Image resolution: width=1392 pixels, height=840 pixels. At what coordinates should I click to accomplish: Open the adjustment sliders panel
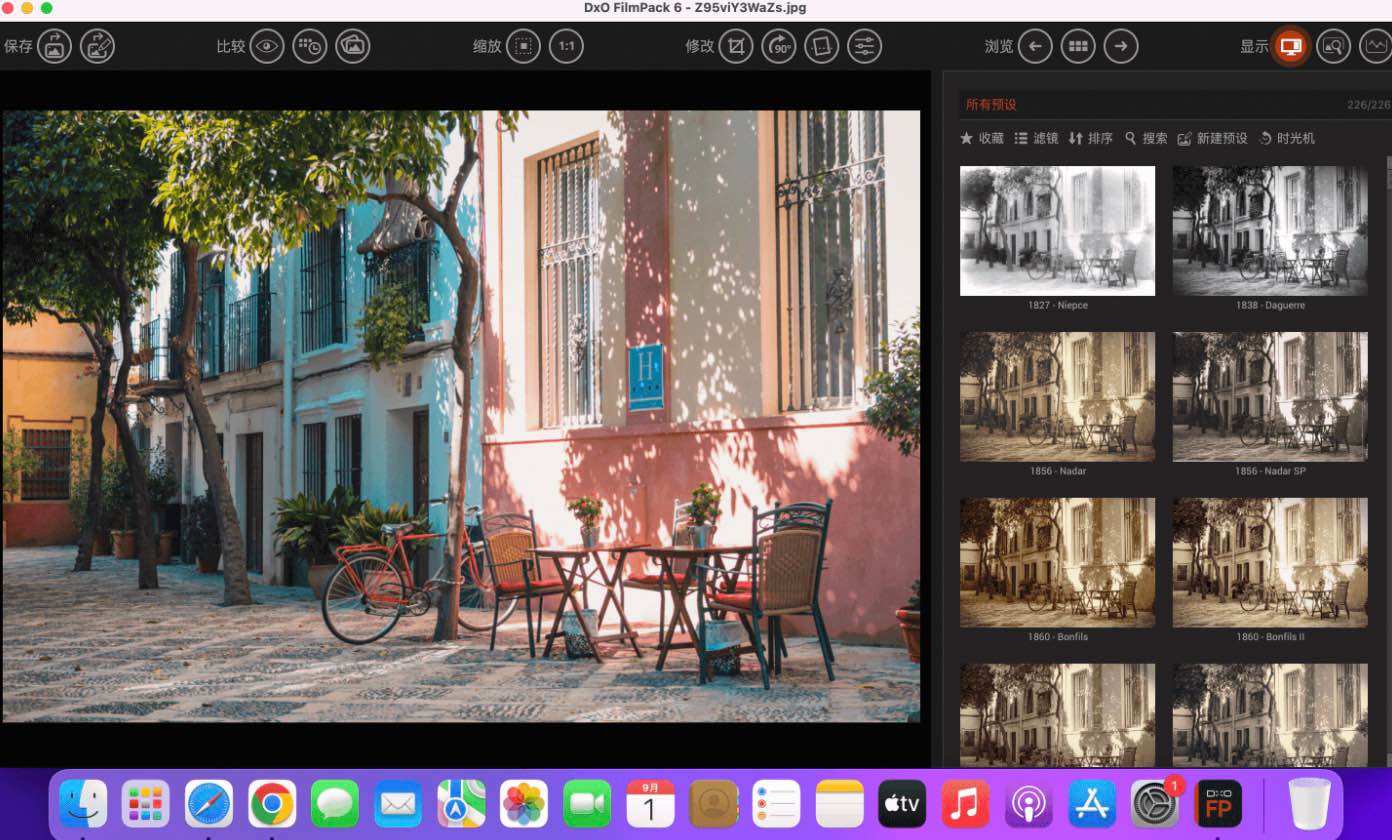point(864,46)
